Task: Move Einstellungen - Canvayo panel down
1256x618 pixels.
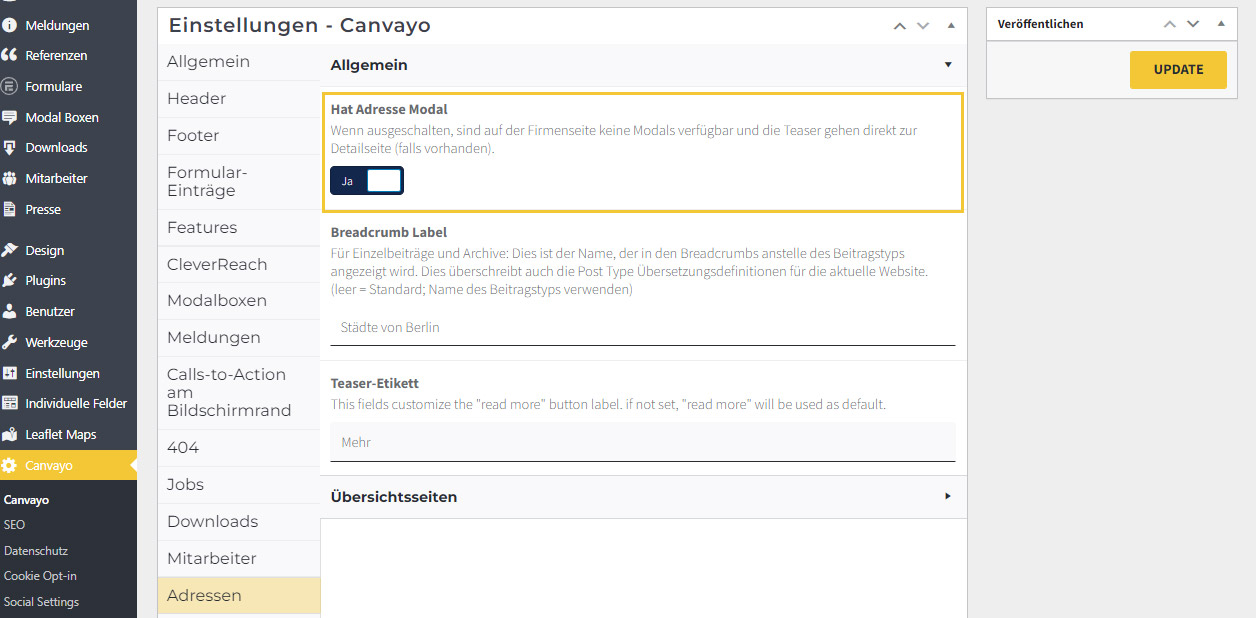Action: [x=923, y=26]
